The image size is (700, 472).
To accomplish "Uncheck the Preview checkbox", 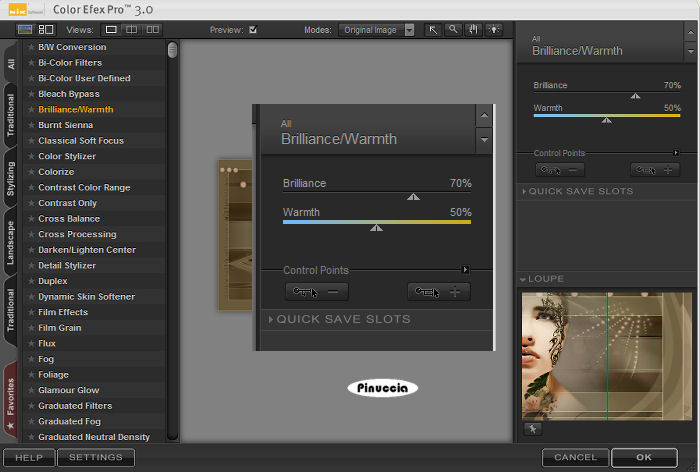I will (x=253, y=29).
